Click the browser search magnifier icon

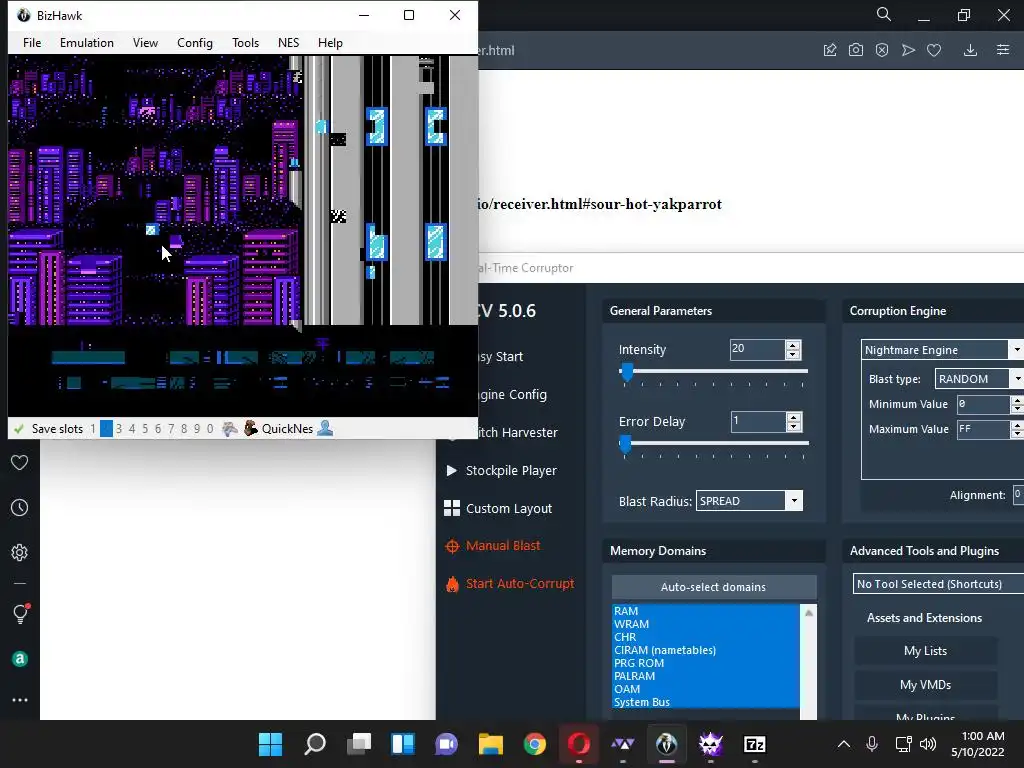coord(884,14)
